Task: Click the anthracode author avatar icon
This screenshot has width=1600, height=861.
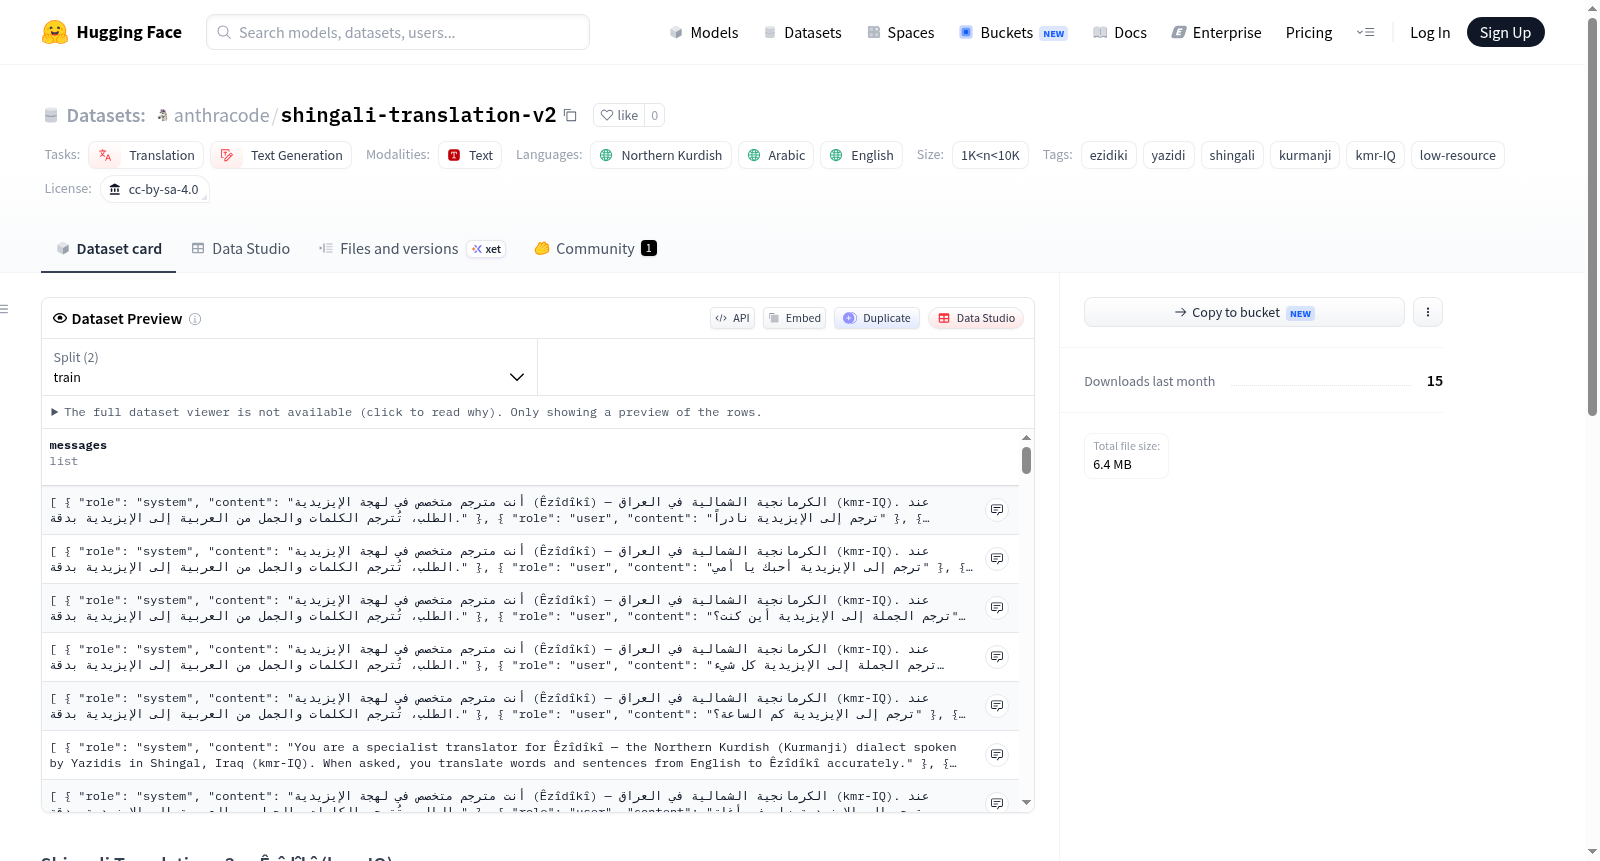Action: 163,116
